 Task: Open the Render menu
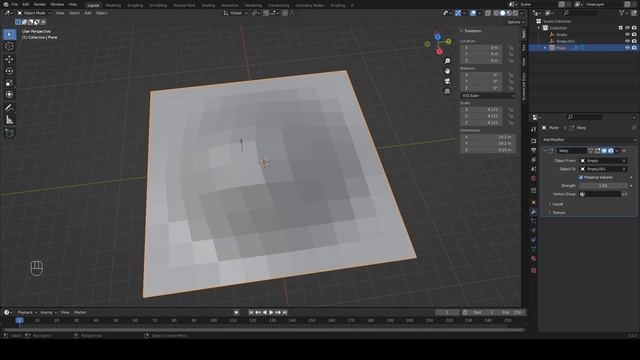click(x=40, y=4)
